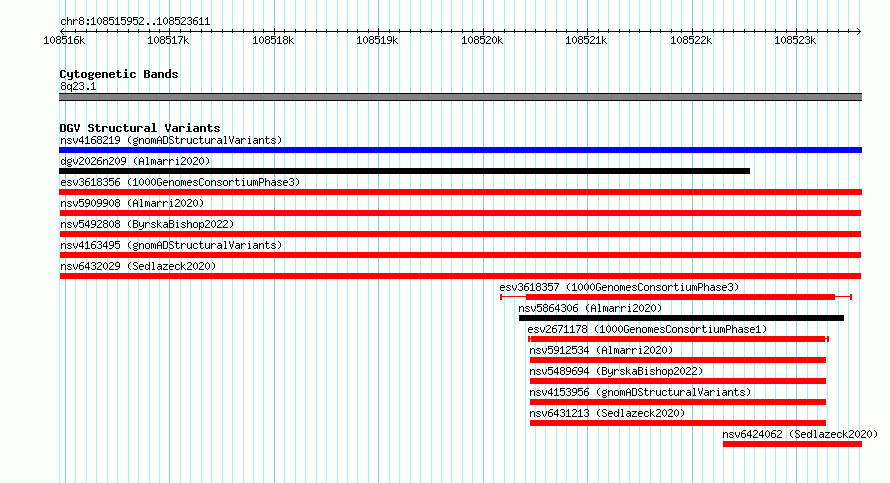Viewport: 890px width, 483px height.
Task: Open variant label esv3618356 (1000GenomesConsortiumPhase3)
Action: pyautogui.click(x=180, y=182)
